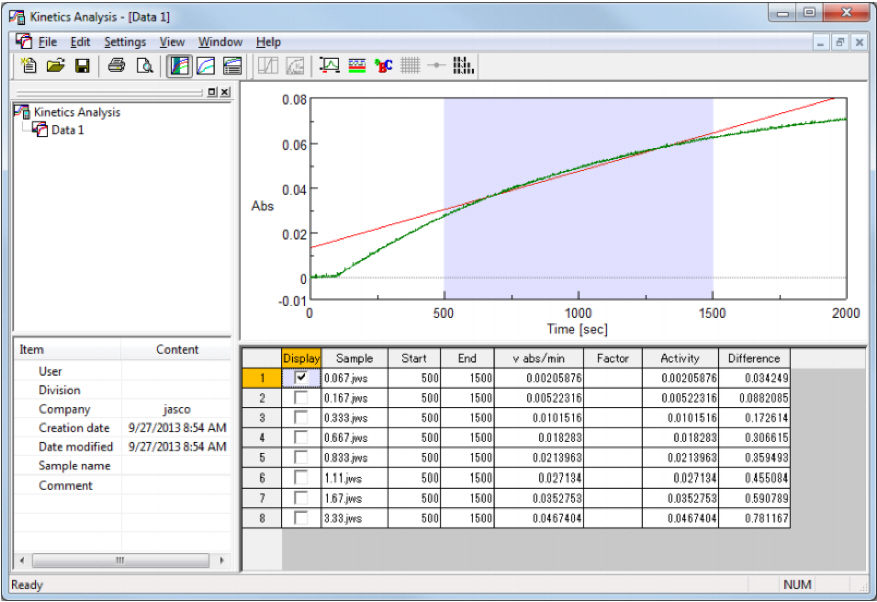The height and width of the screenshot is (602, 877).
Task: Open a file with the folder icon
Action: pyautogui.click(x=55, y=66)
